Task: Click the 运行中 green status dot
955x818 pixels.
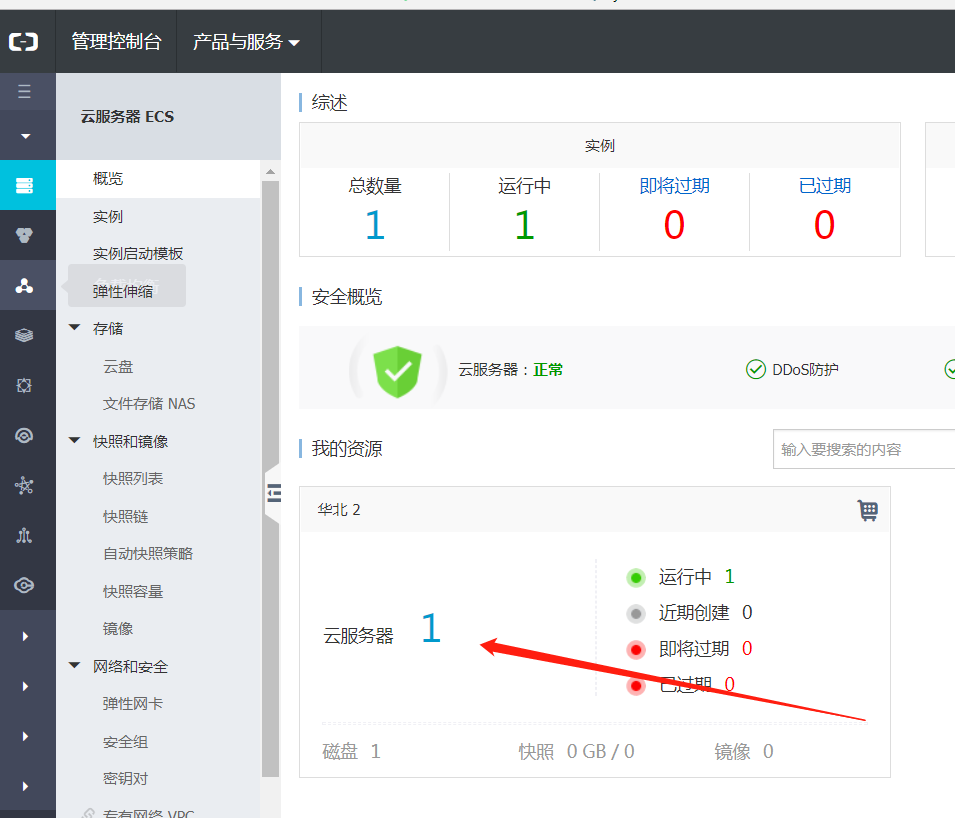Action: [636, 577]
